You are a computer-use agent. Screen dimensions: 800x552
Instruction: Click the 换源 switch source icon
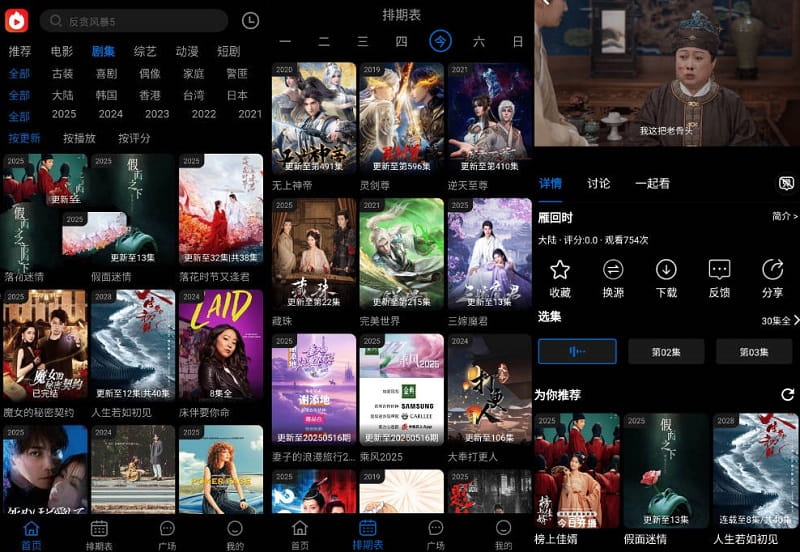[x=613, y=269]
